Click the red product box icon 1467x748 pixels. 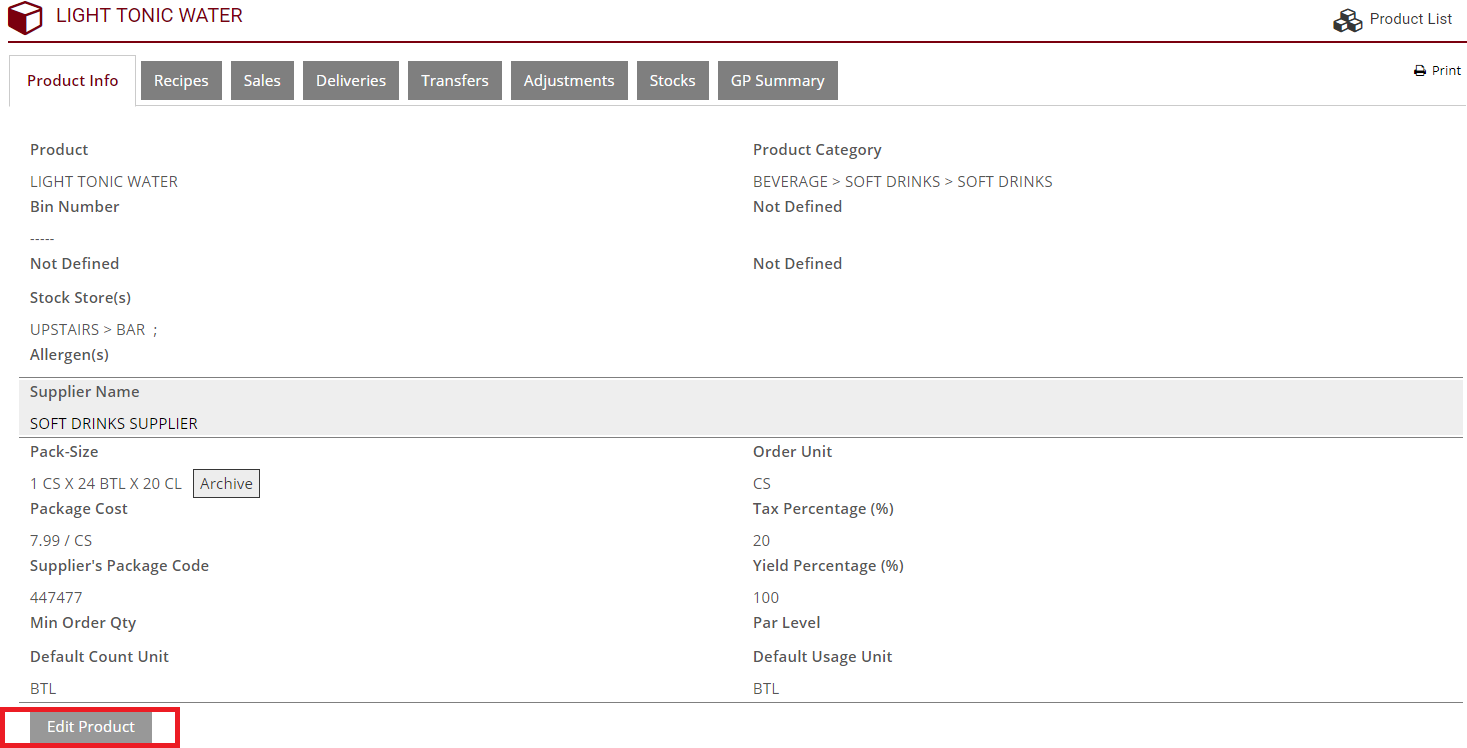pyautogui.click(x=25, y=18)
